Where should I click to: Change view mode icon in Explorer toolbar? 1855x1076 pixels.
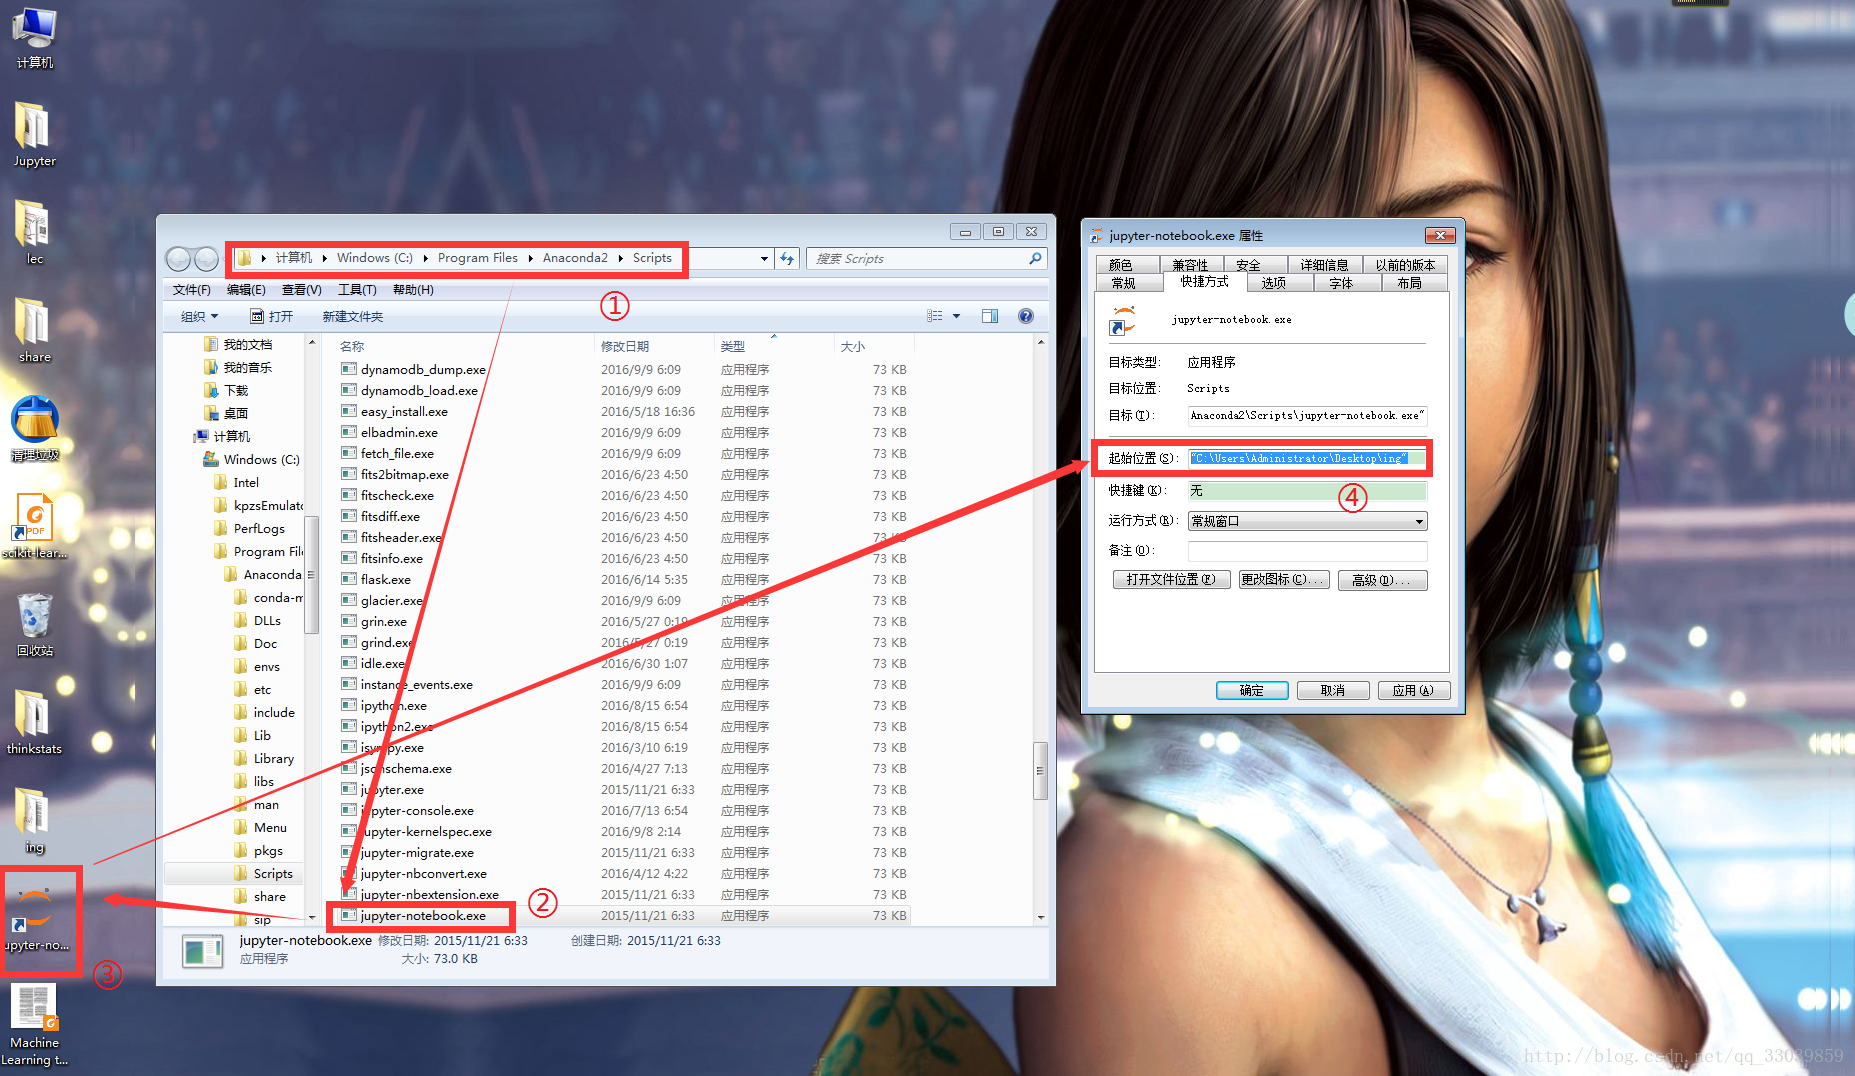935,316
